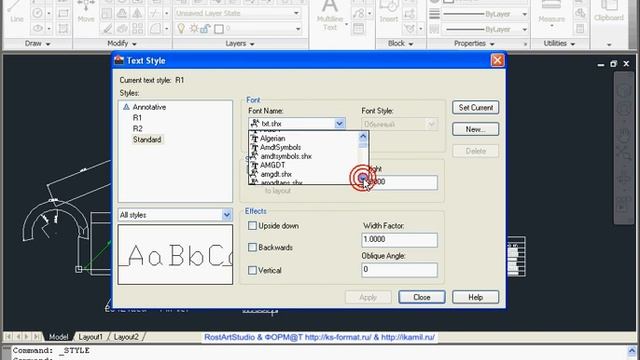Screen dimensions: 640x360
Task: Select the R2 style in the Styles list
Action: 138,129
